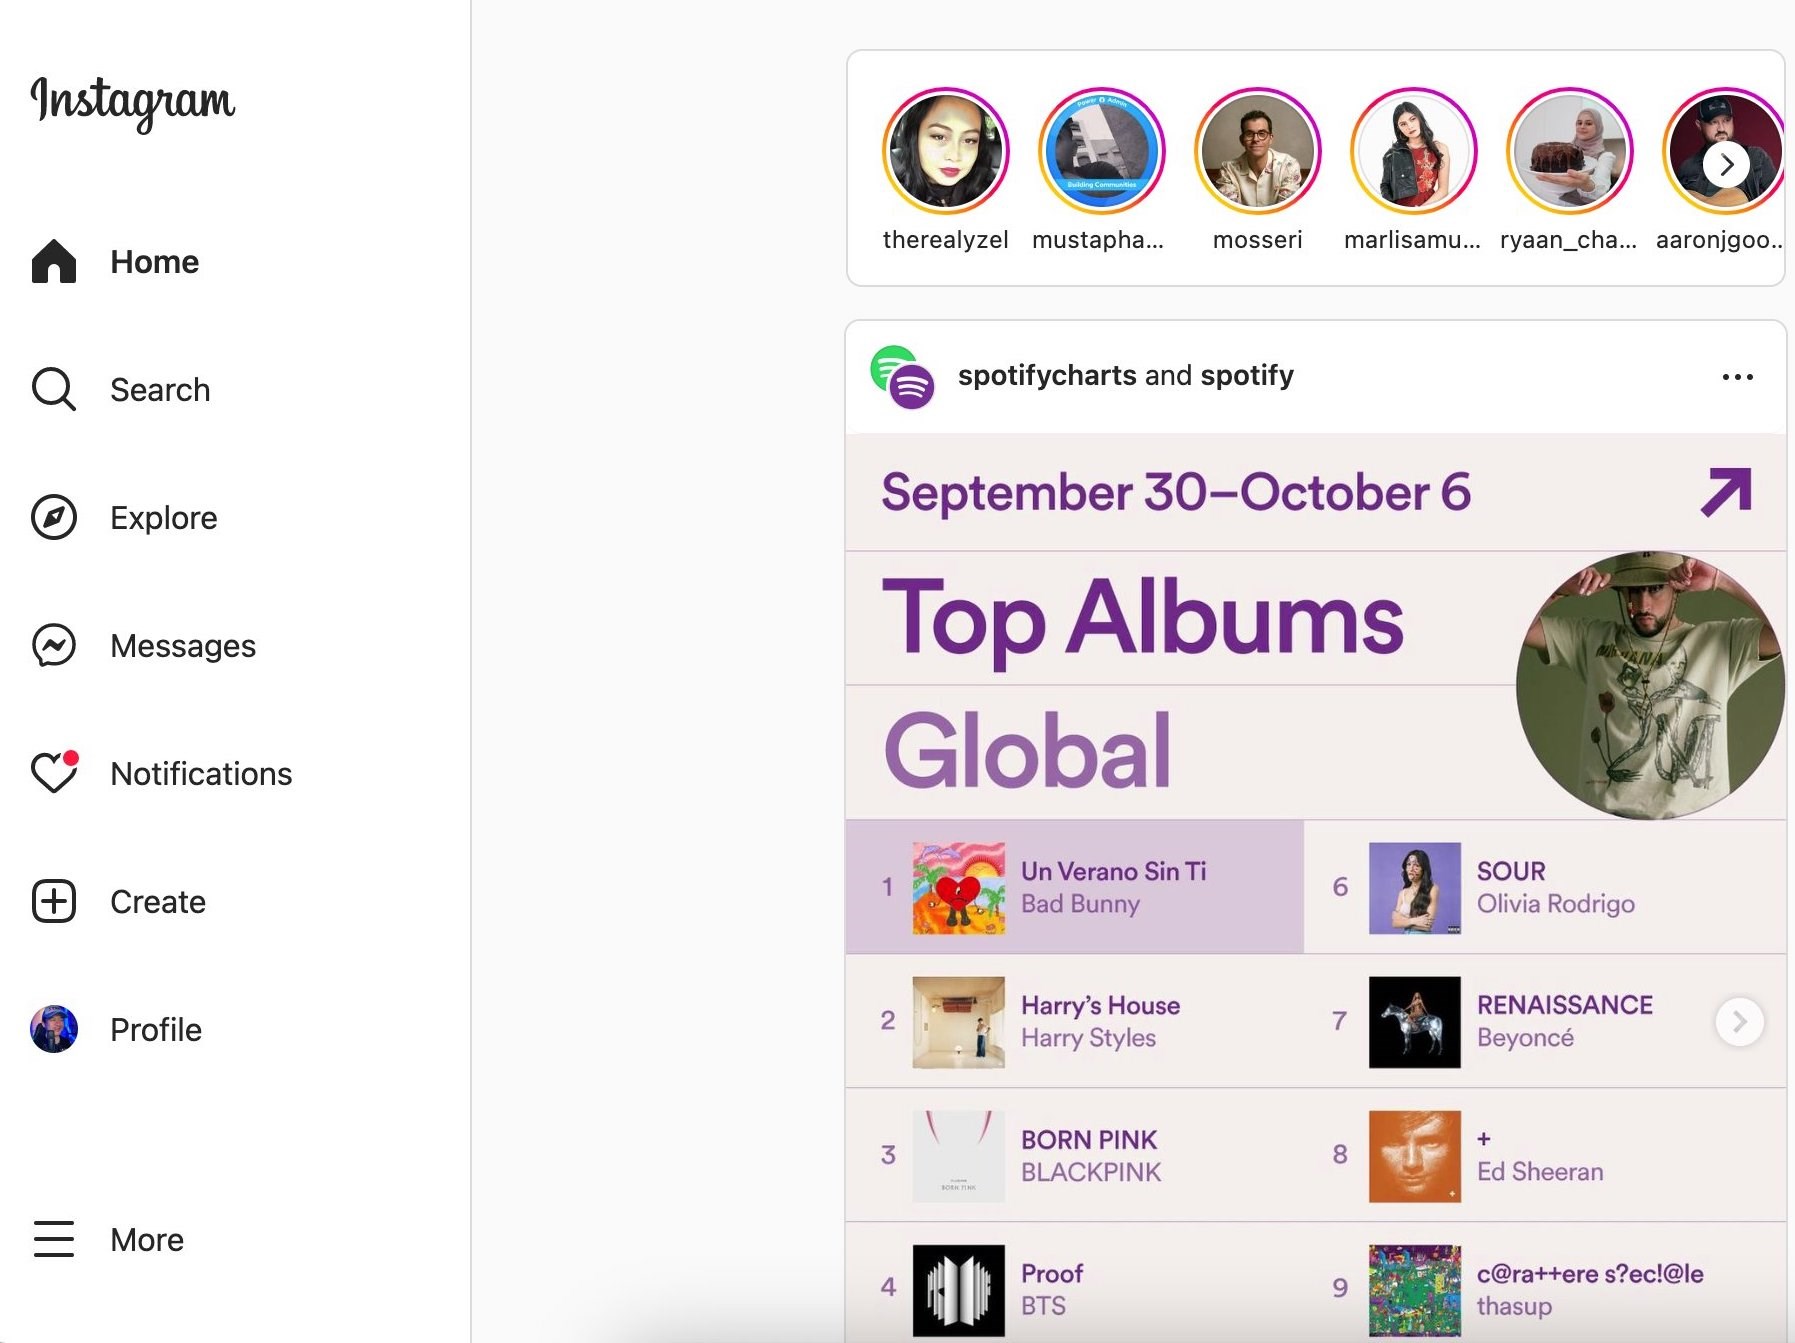Click Un Verano Sin Ti album cover

point(958,888)
